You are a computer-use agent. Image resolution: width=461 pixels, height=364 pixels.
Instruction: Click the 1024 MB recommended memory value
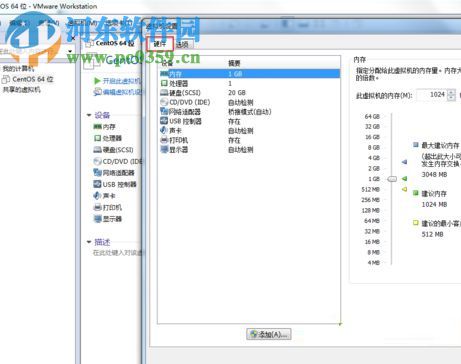tap(434, 204)
